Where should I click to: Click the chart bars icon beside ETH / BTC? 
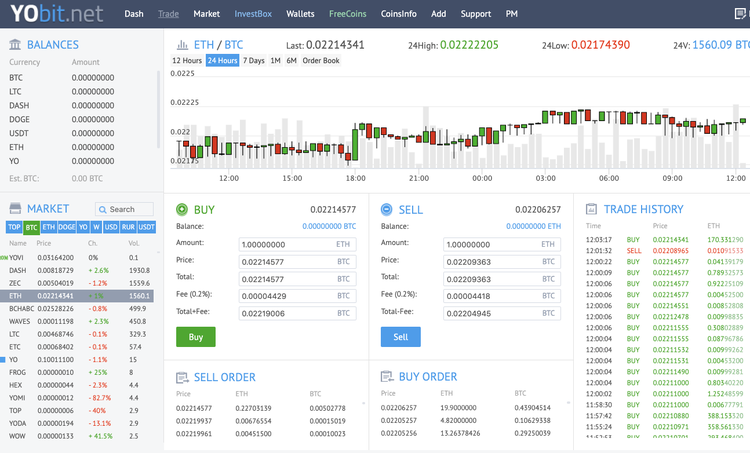(x=182, y=45)
